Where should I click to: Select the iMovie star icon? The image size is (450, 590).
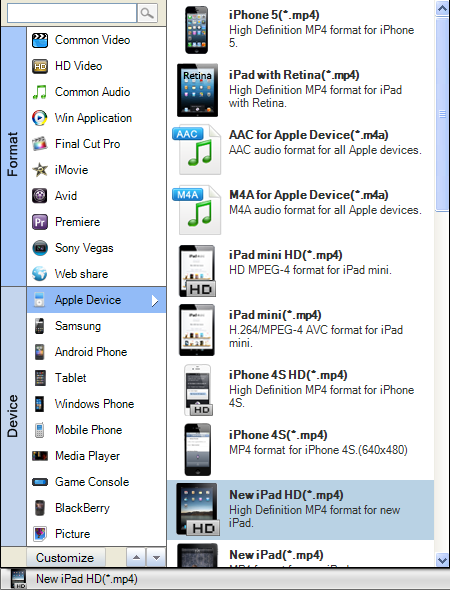click(x=40, y=170)
